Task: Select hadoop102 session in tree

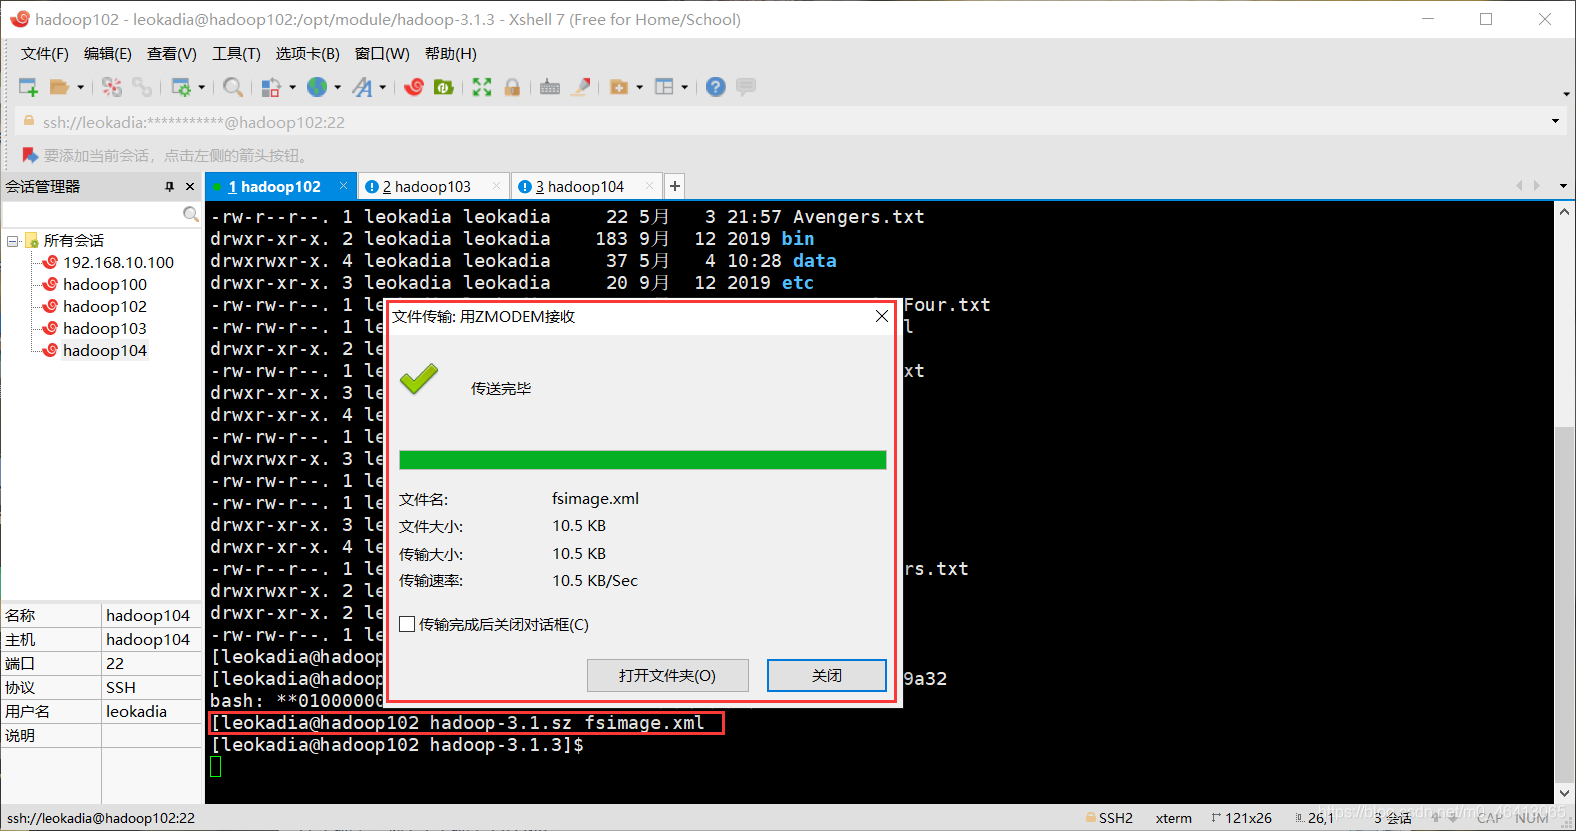Action: pos(104,307)
